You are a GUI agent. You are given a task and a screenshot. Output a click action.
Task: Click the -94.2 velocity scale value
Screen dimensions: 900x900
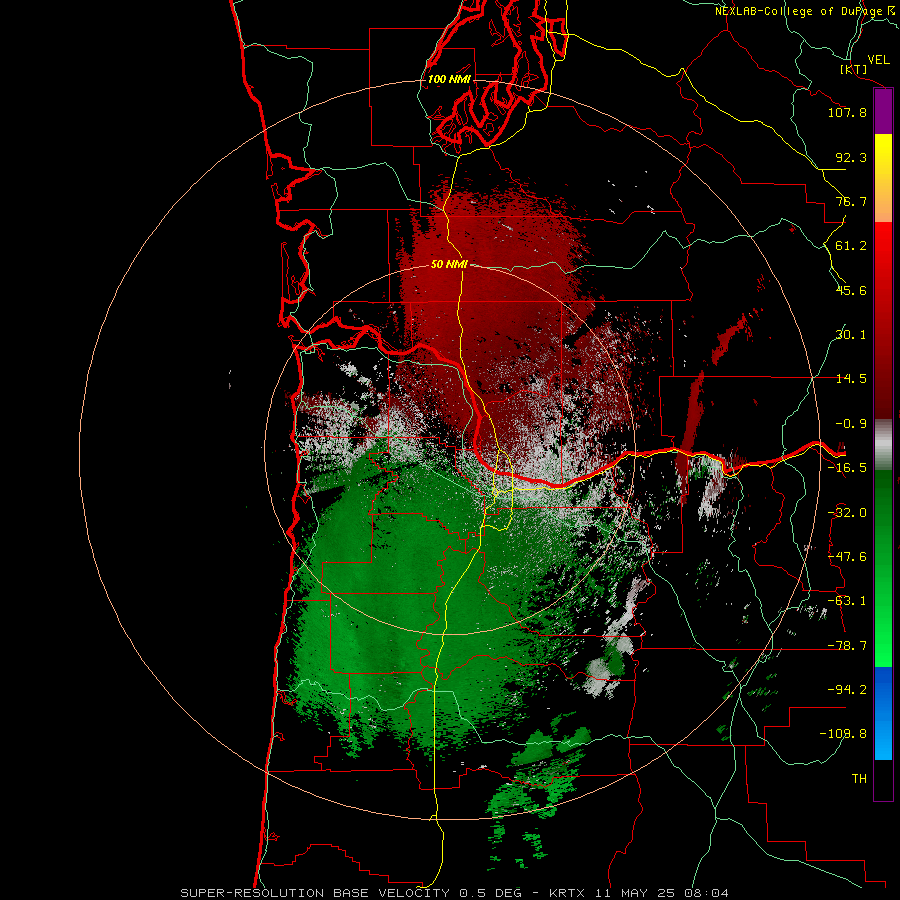pos(847,690)
